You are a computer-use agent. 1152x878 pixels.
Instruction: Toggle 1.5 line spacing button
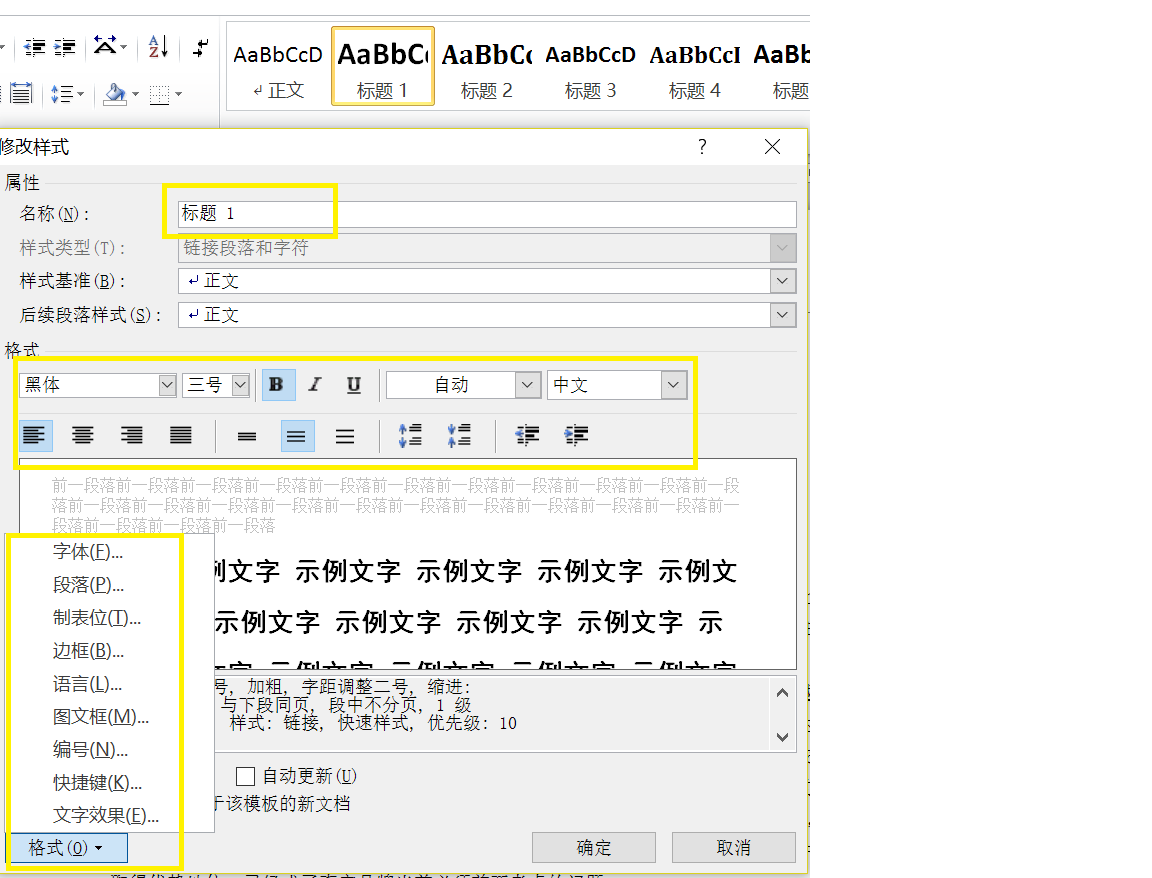click(297, 436)
